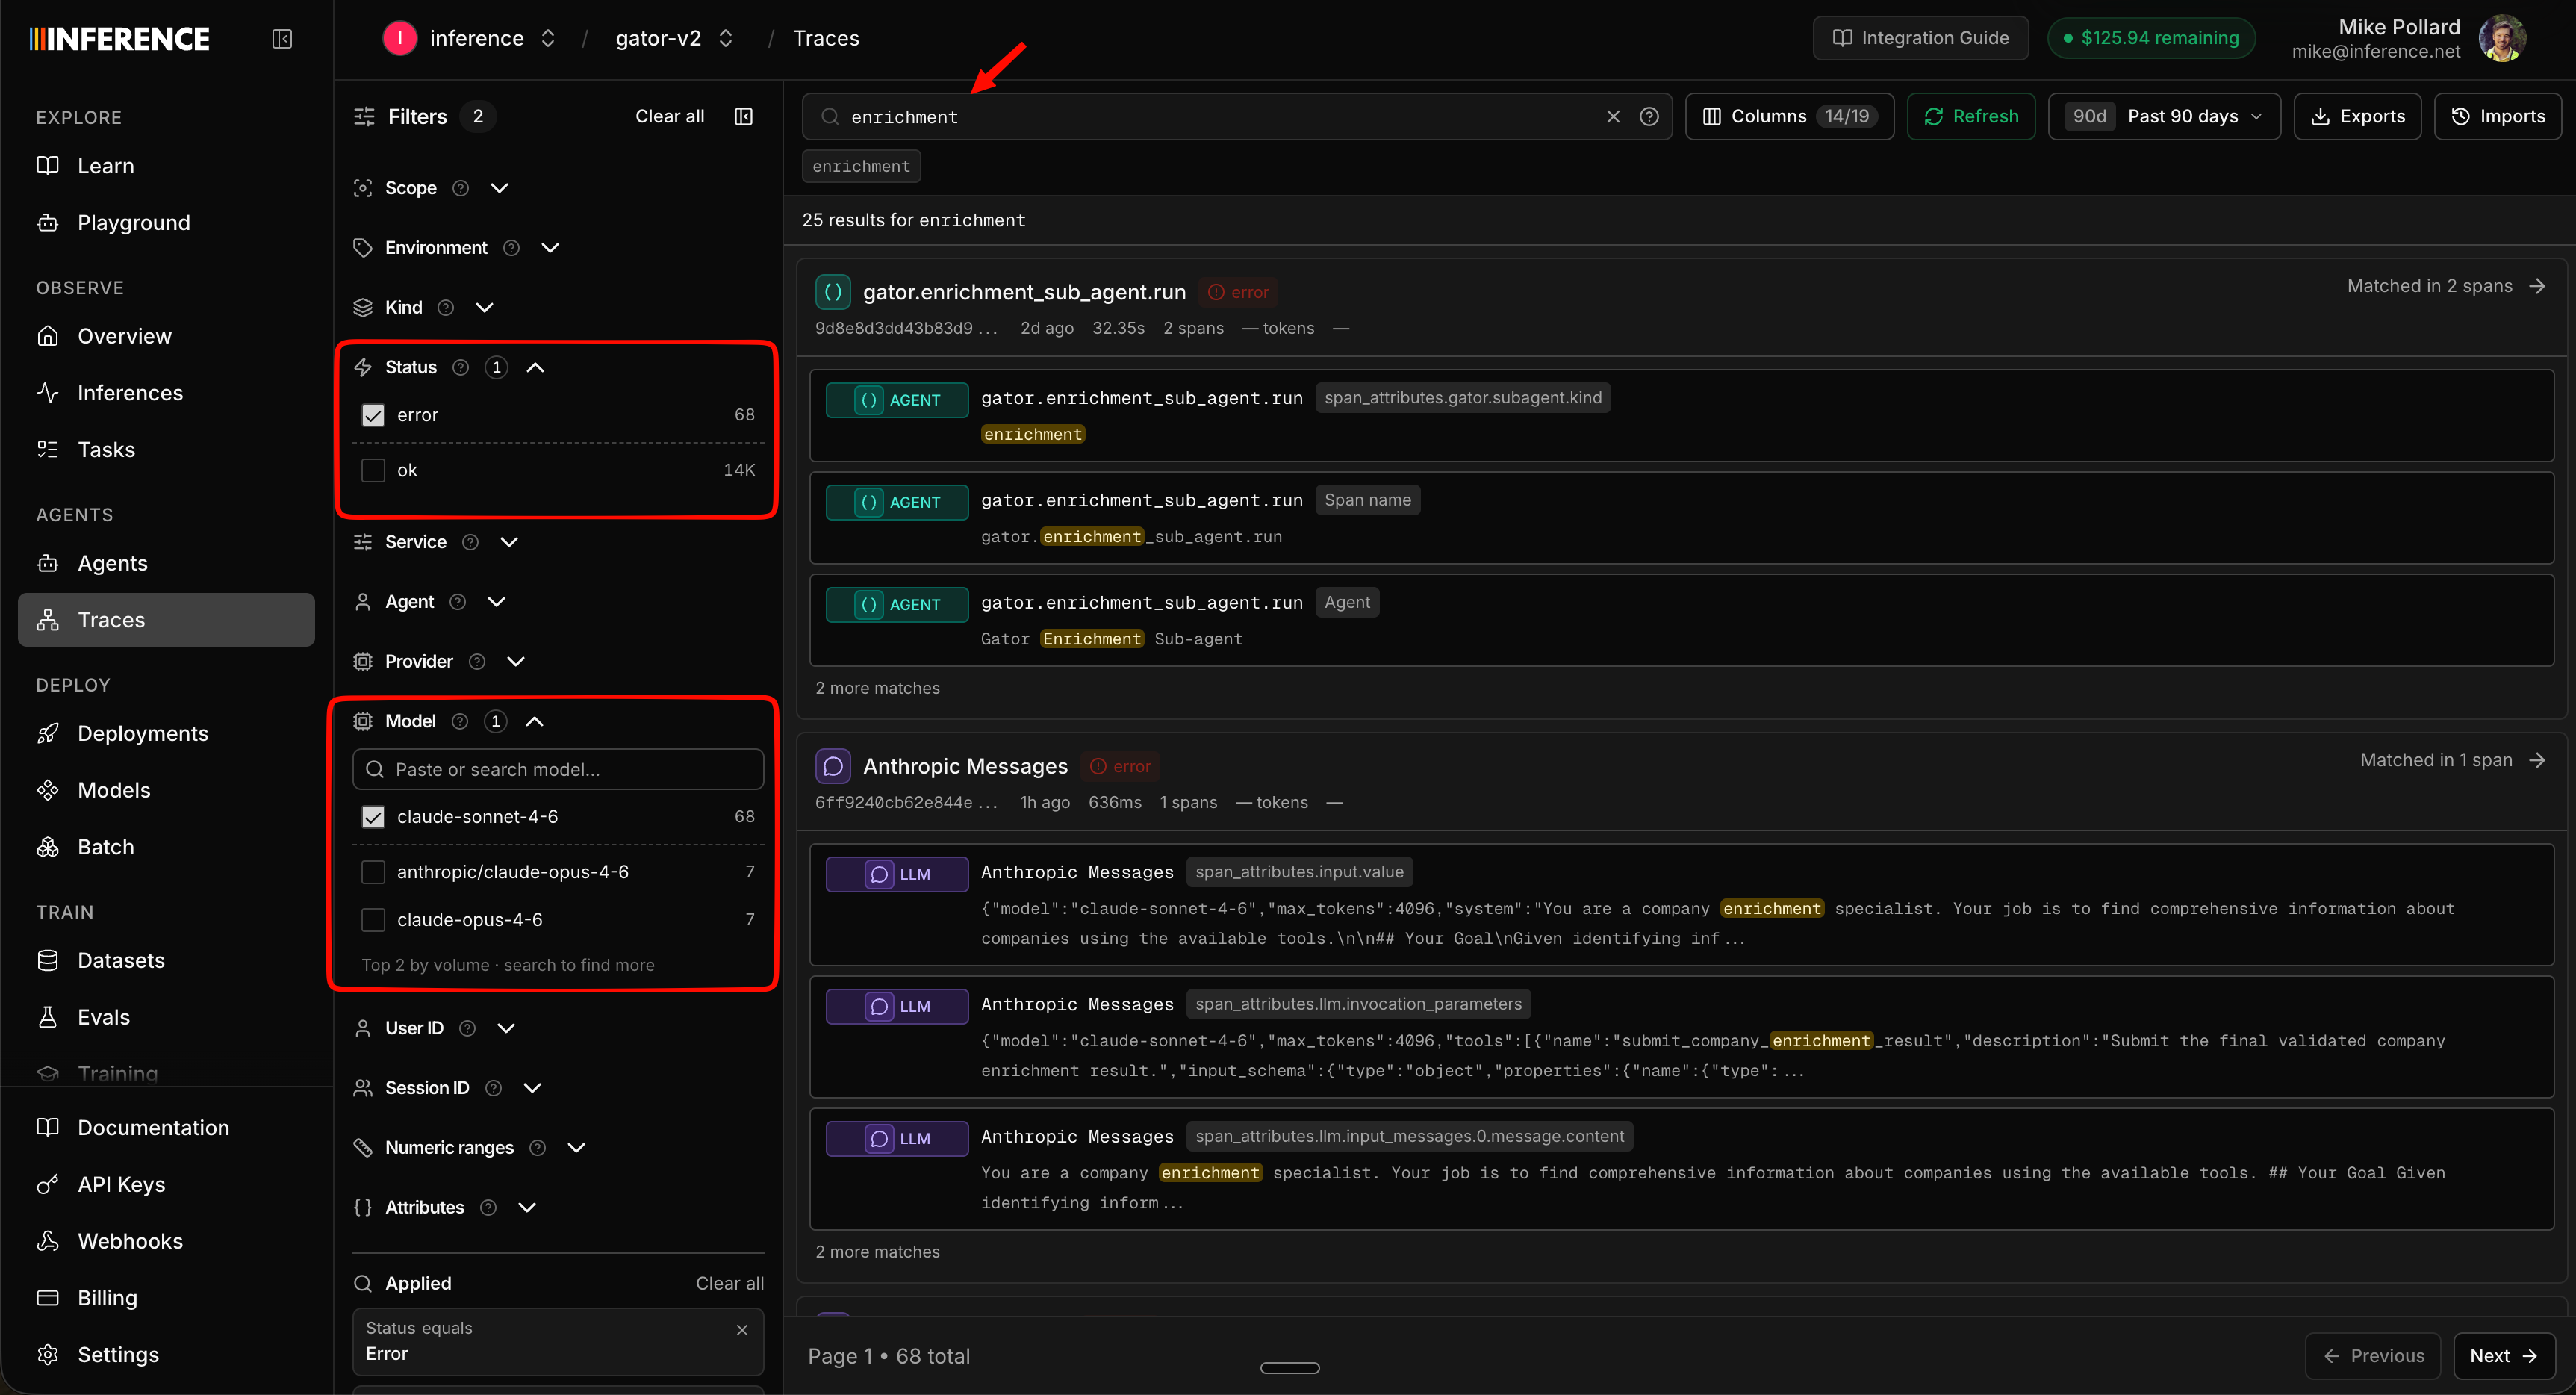Expand the Environment filter section
This screenshot has height=1395, width=2576.
550,248
